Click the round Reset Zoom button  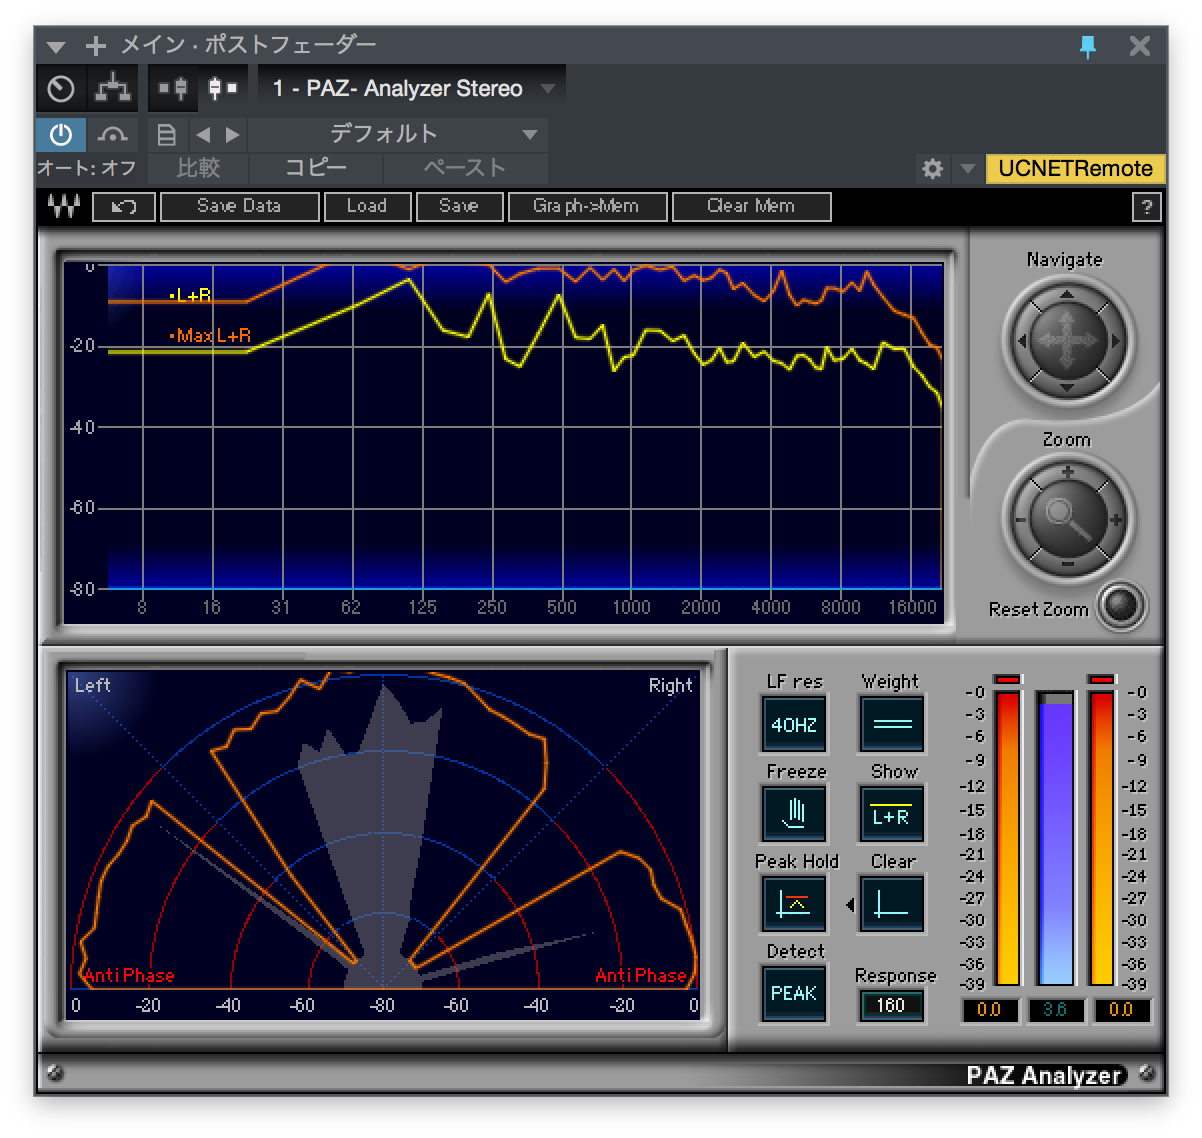[1121, 605]
